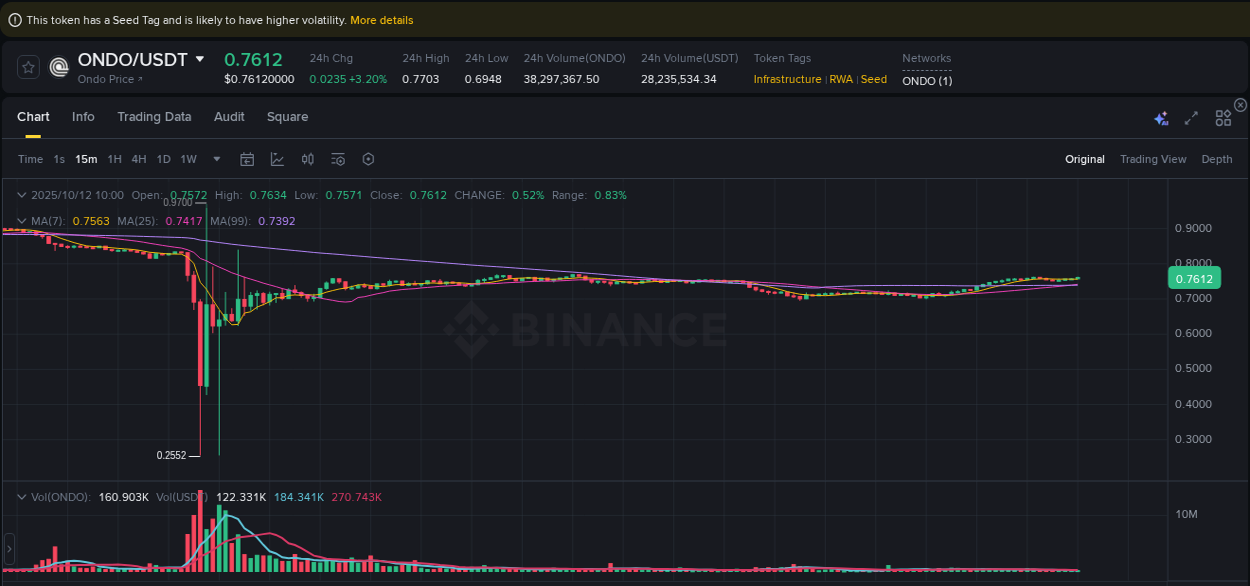Viewport: 1250px width, 586px height.
Task: Select the candlestick display icon
Action: [x=307, y=159]
